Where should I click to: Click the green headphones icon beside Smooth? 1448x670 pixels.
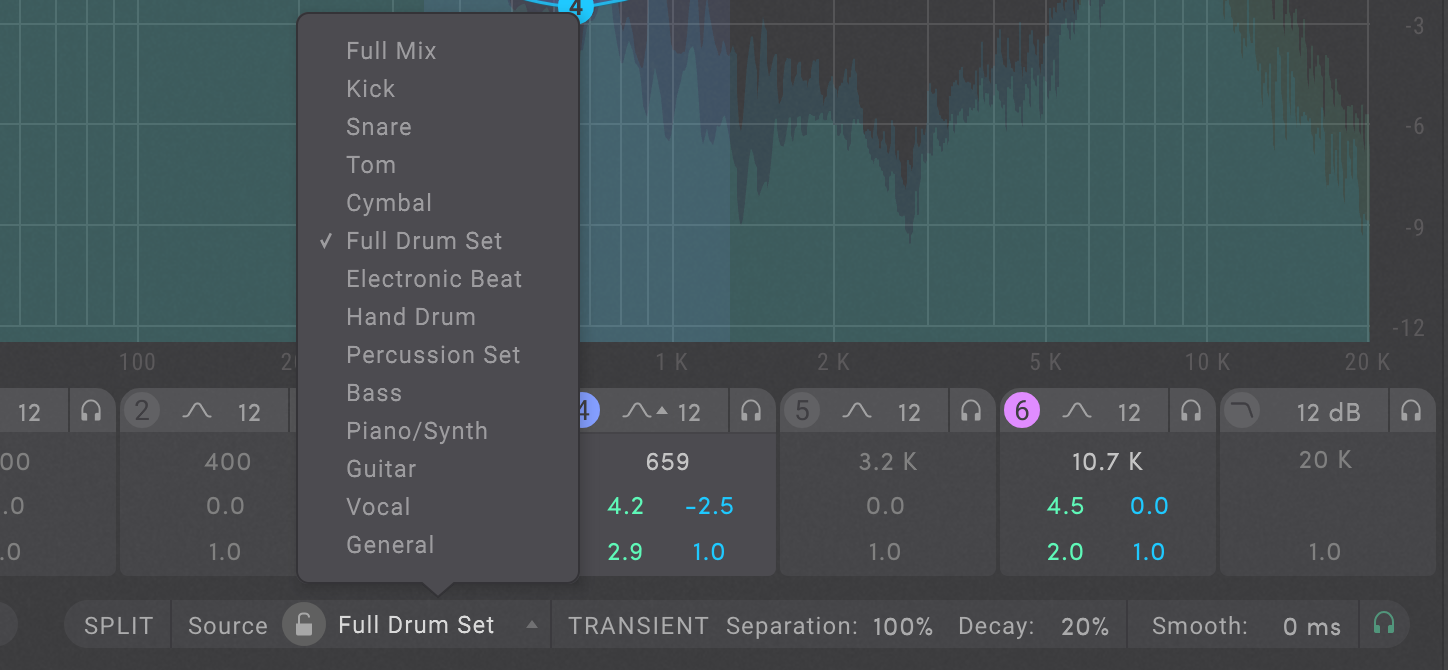pos(1384,625)
